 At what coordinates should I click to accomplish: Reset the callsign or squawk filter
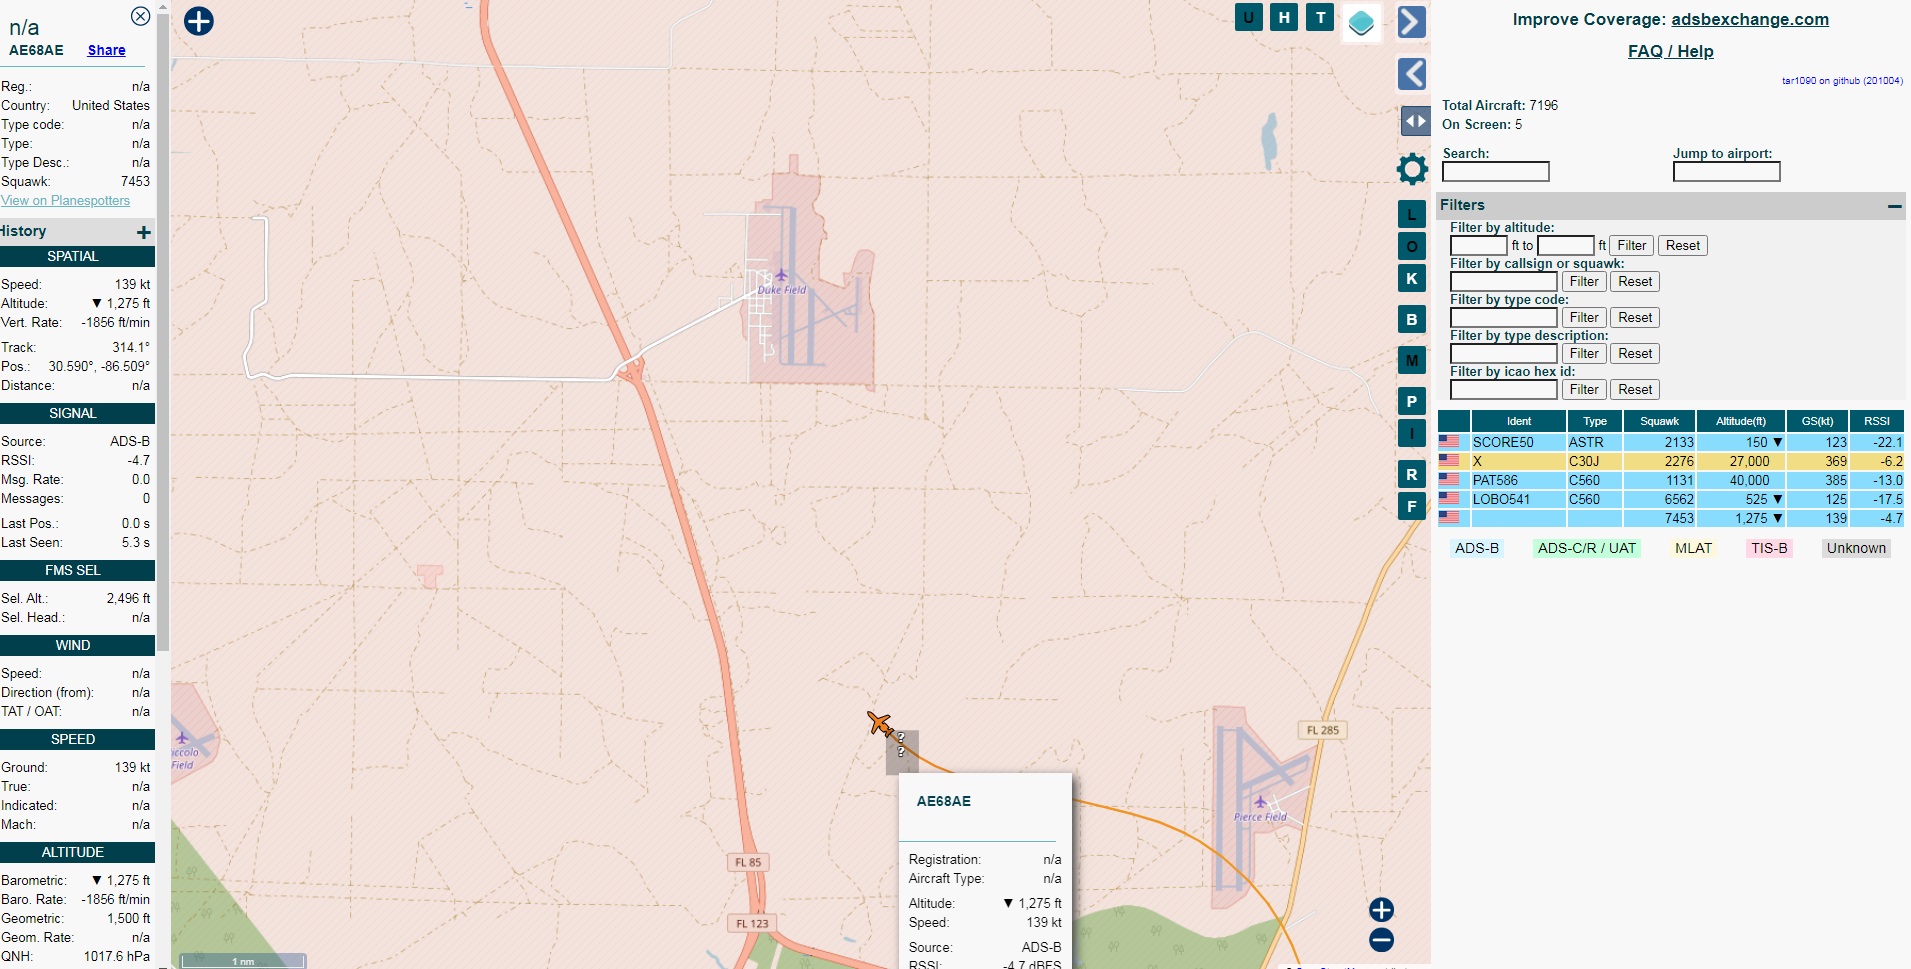1635,281
